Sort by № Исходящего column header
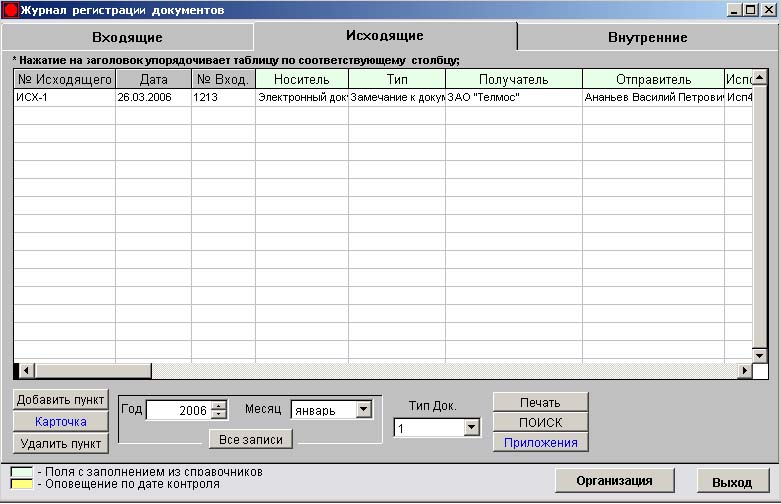 64,79
